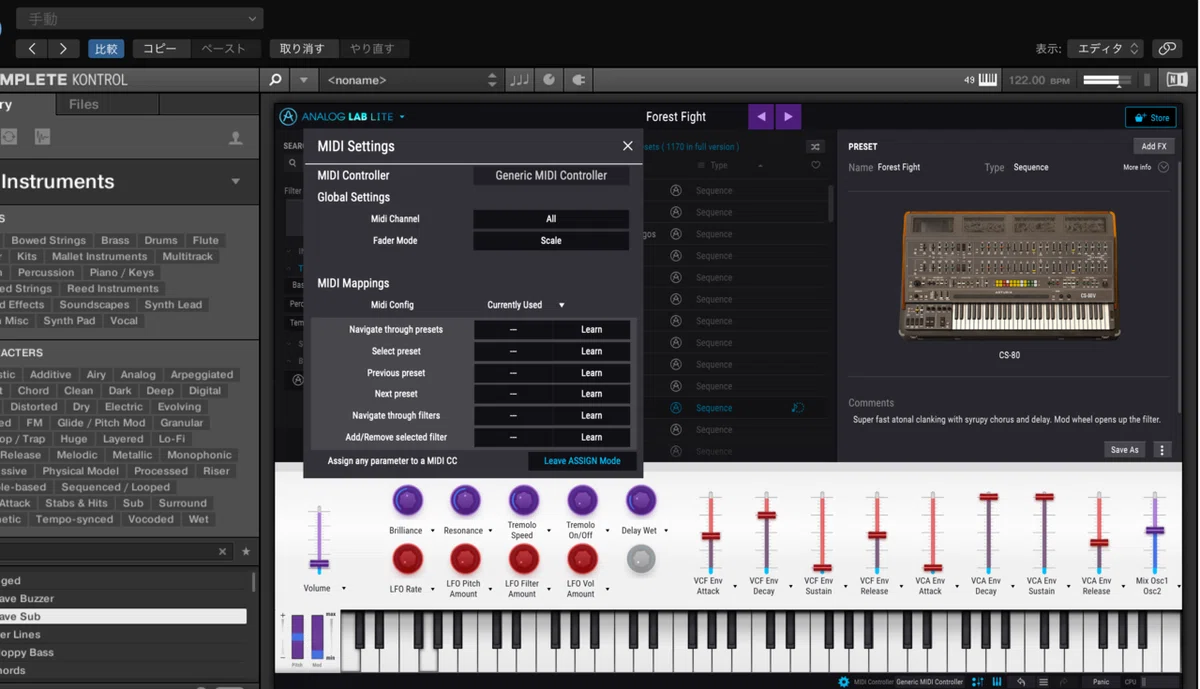
Task: Toggle the Monophonic character tag
Action: pyautogui.click(x=200, y=455)
